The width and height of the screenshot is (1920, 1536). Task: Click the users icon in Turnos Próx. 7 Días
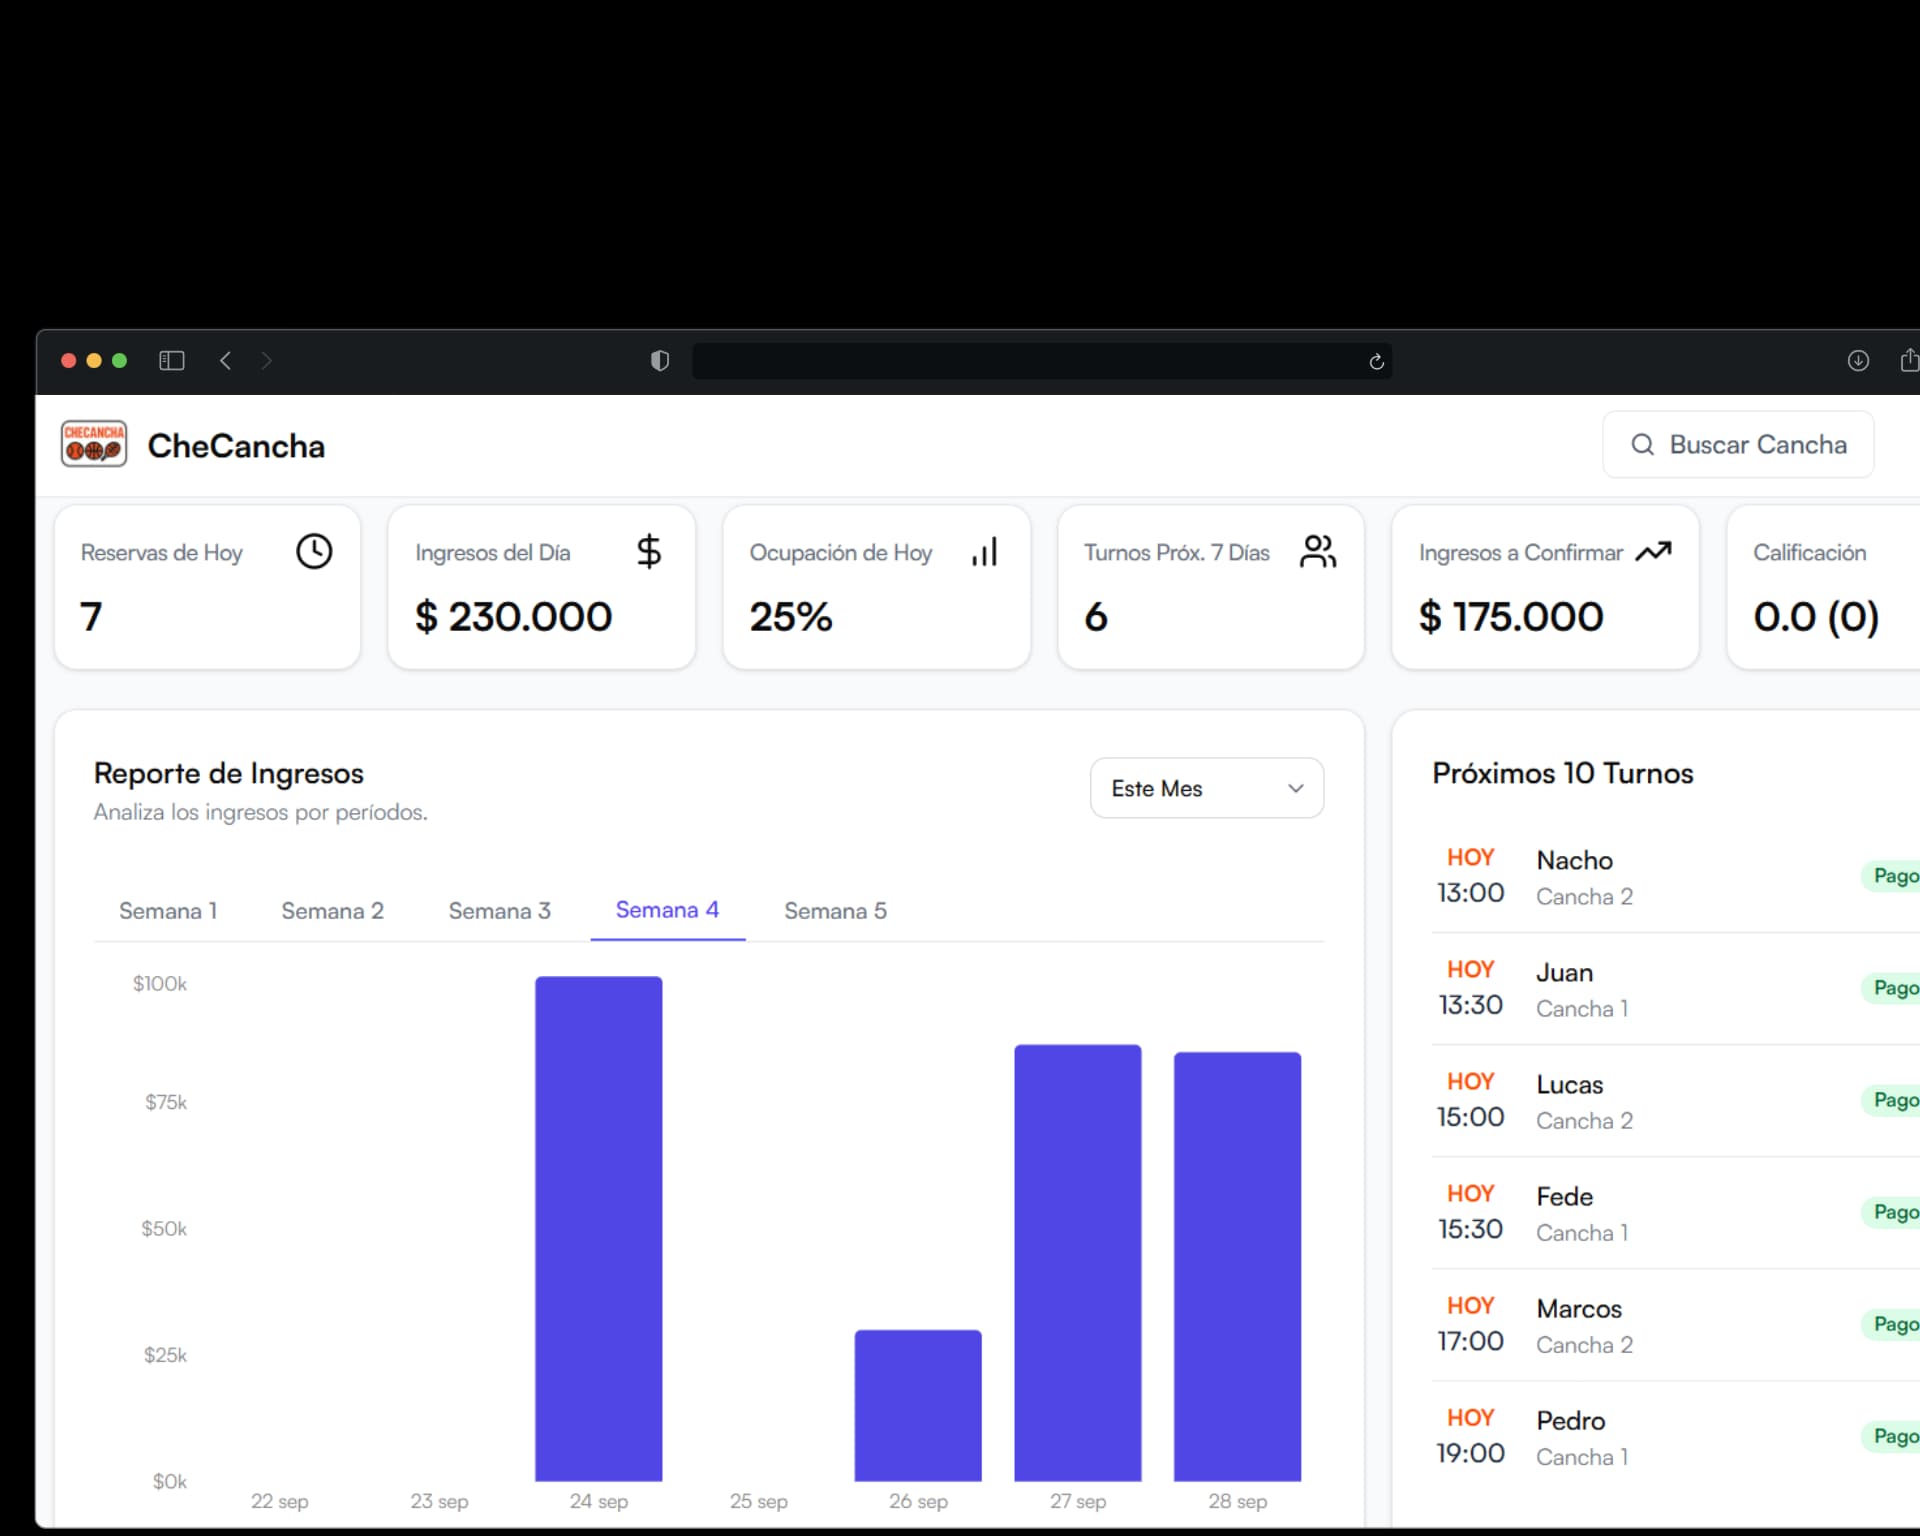pyautogui.click(x=1317, y=552)
